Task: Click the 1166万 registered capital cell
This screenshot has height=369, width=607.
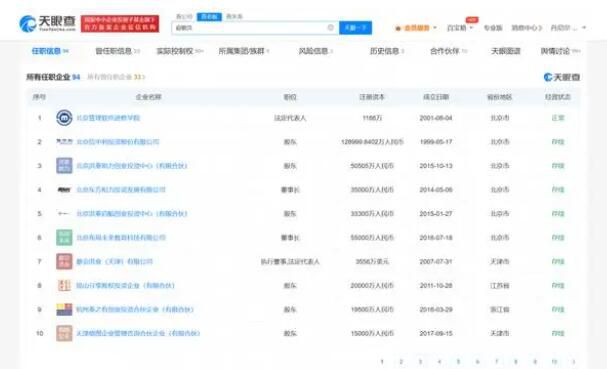Action: tap(372, 118)
